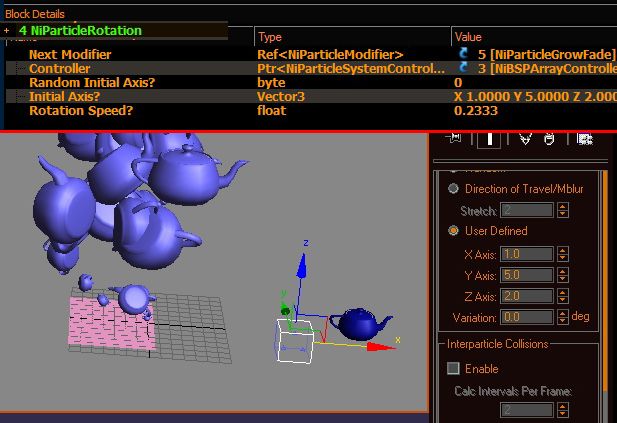
Task: Click the deg unit label
Action: [580, 316]
